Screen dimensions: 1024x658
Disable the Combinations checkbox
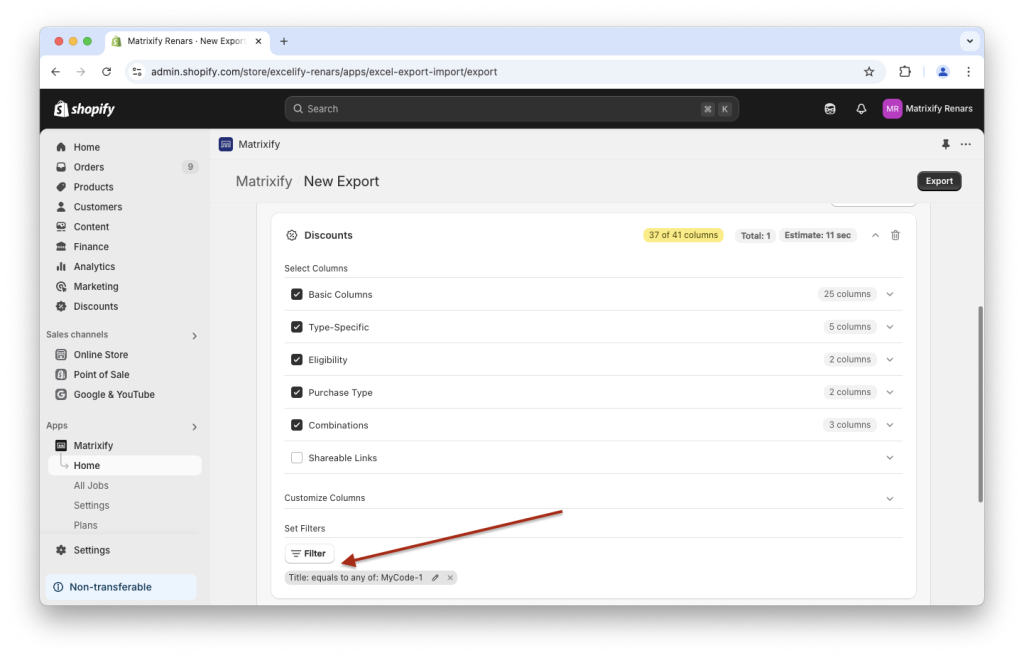(296, 424)
